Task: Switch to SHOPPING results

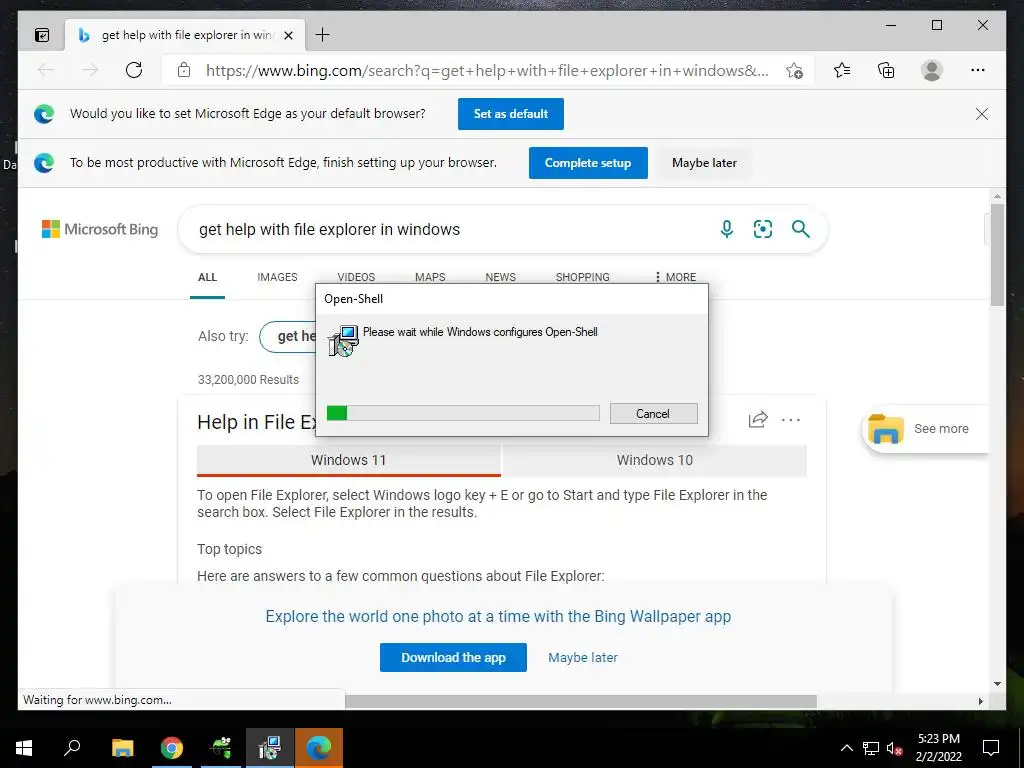Action: (x=583, y=278)
